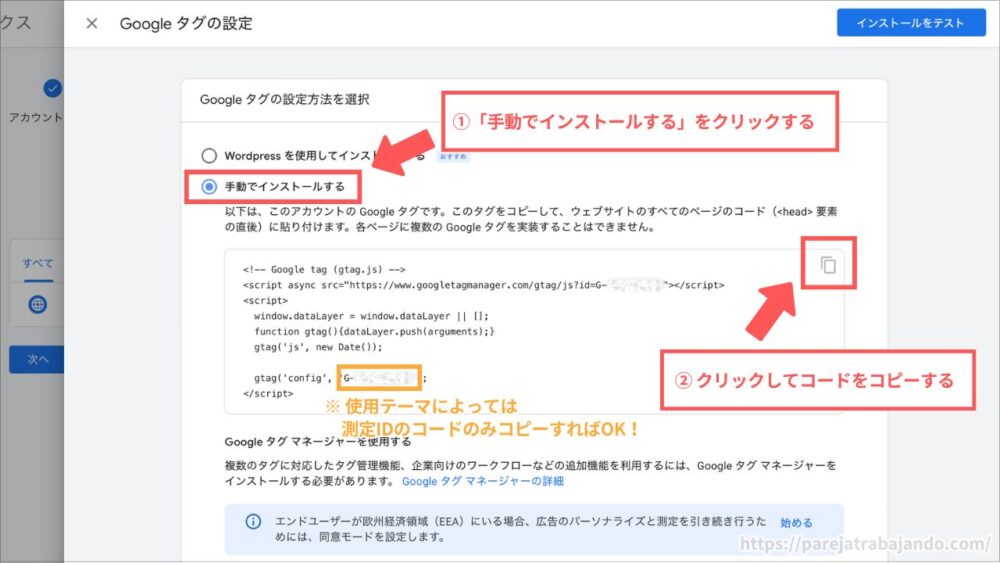Click the globe web platform icon

coord(38,305)
